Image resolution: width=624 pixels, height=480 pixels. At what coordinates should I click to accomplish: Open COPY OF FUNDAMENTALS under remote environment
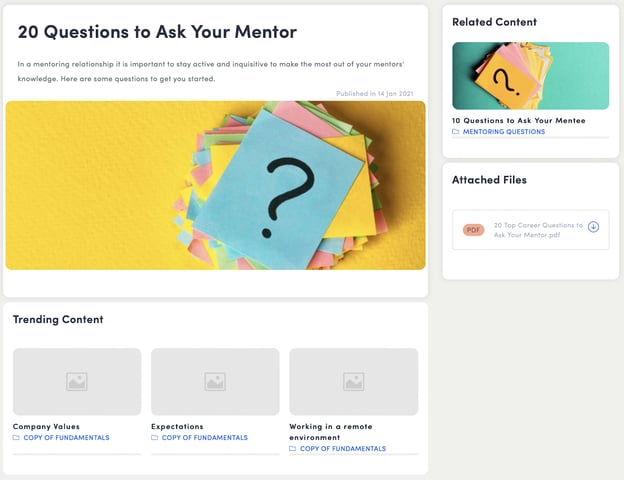pyautogui.click(x=343, y=449)
